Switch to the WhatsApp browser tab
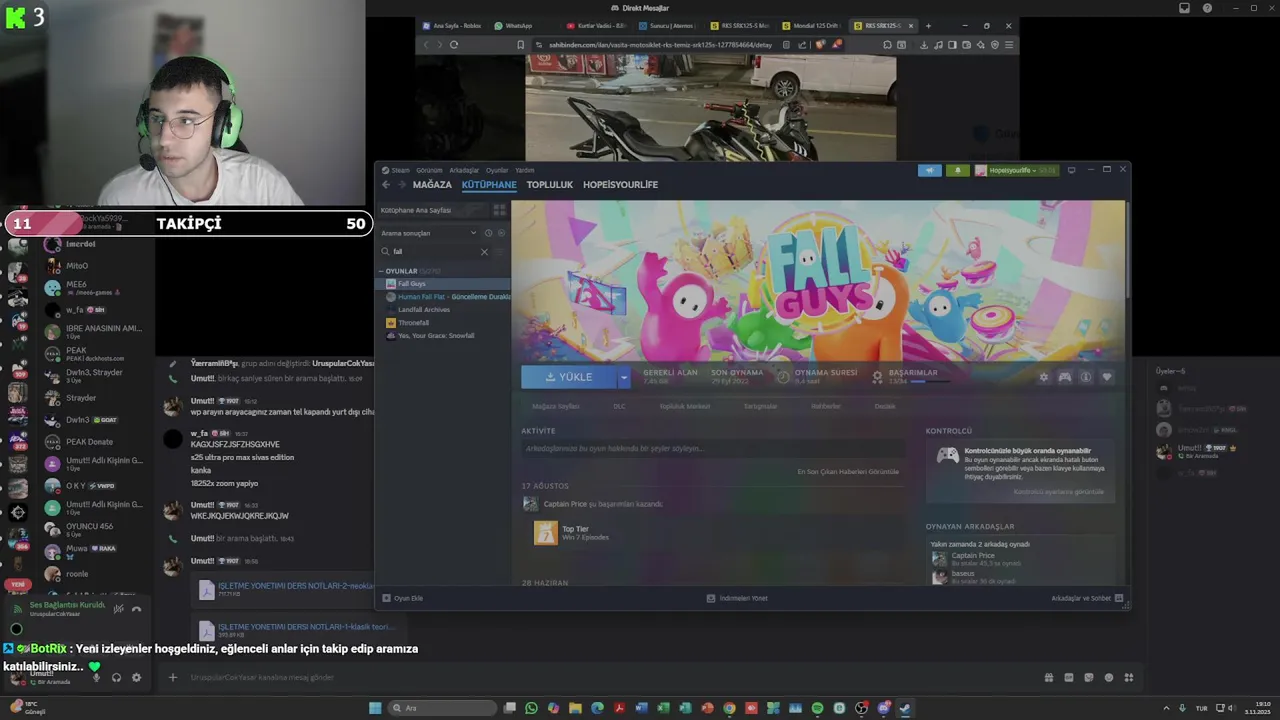The height and width of the screenshot is (720, 1280). click(x=518, y=26)
